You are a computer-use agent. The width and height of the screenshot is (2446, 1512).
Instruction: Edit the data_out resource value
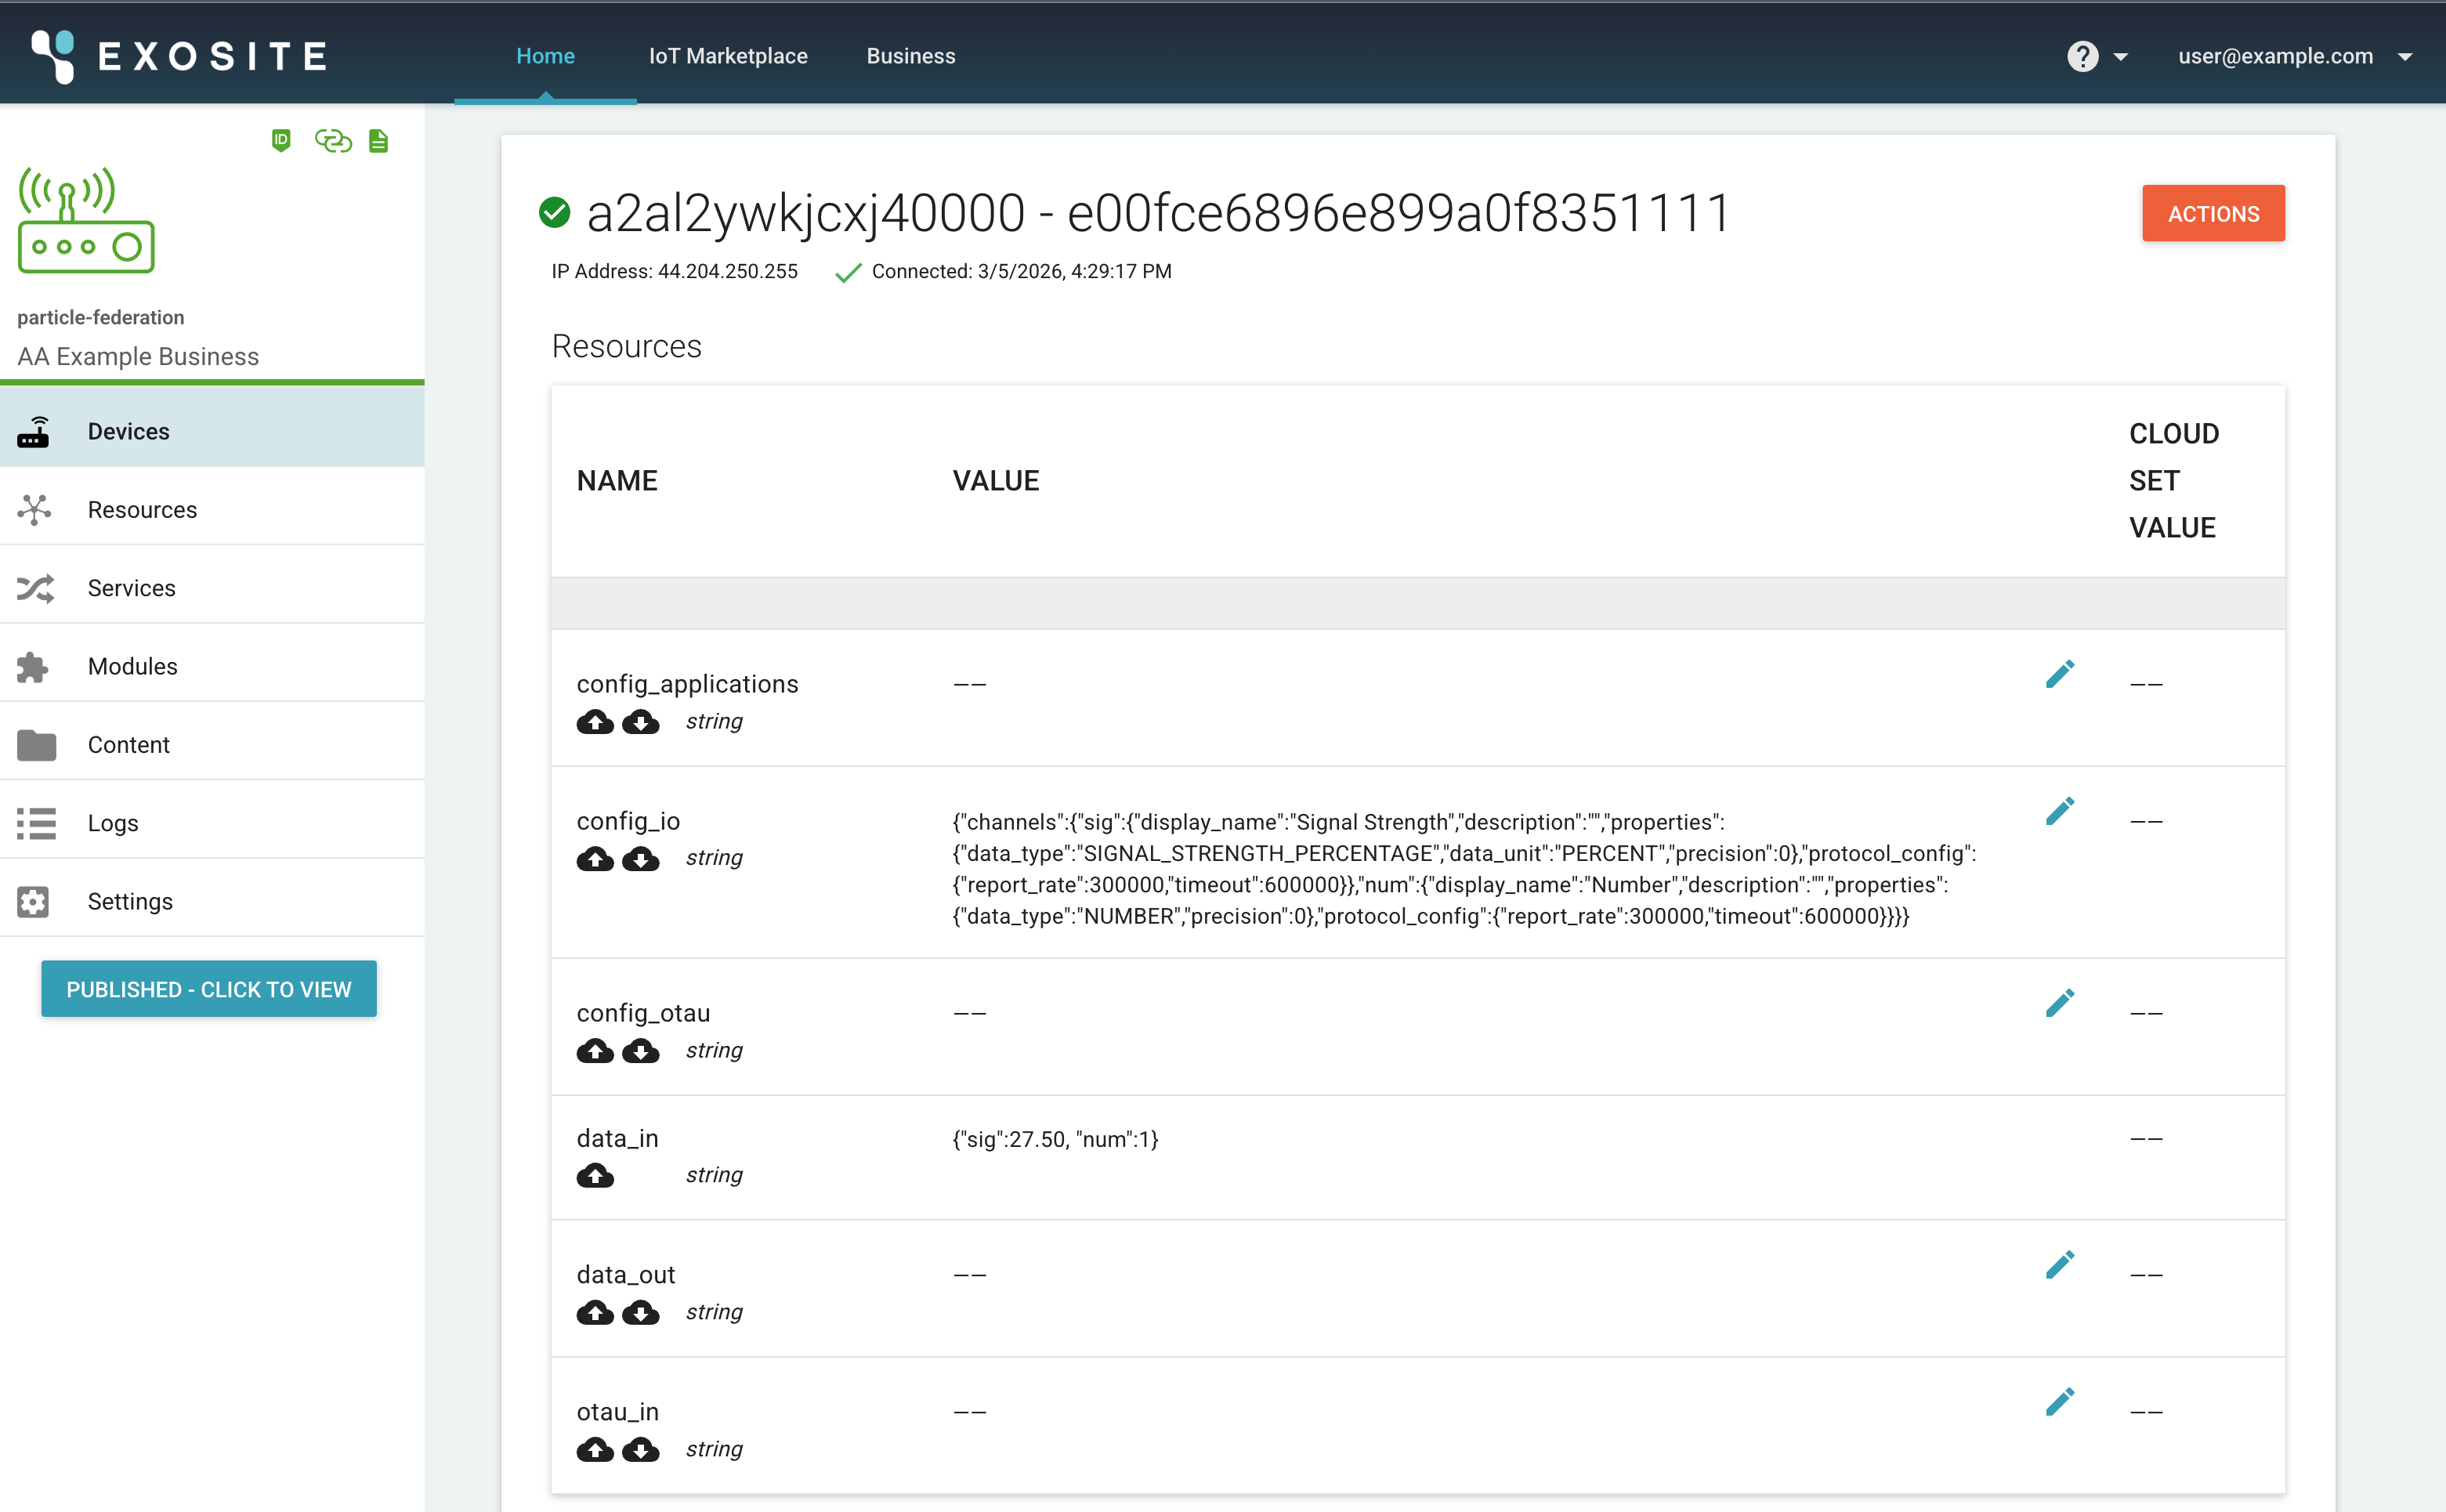click(x=2059, y=1265)
